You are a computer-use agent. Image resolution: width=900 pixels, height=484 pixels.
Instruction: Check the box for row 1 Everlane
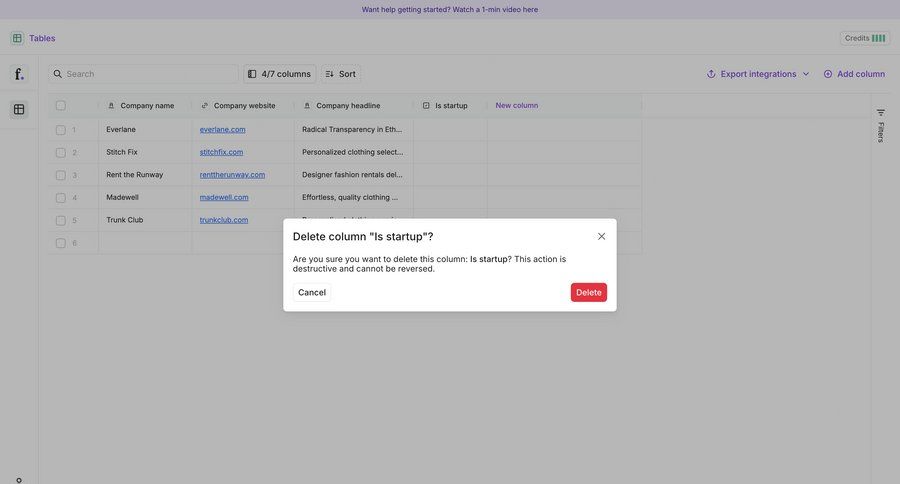tap(60, 130)
